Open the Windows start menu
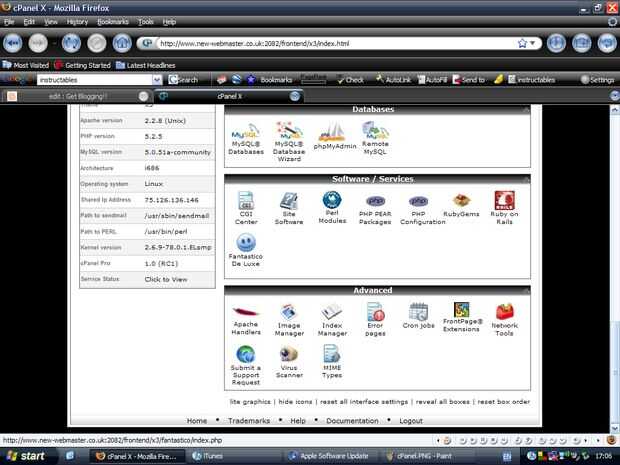This screenshot has width=620, height=465. (x=25, y=456)
